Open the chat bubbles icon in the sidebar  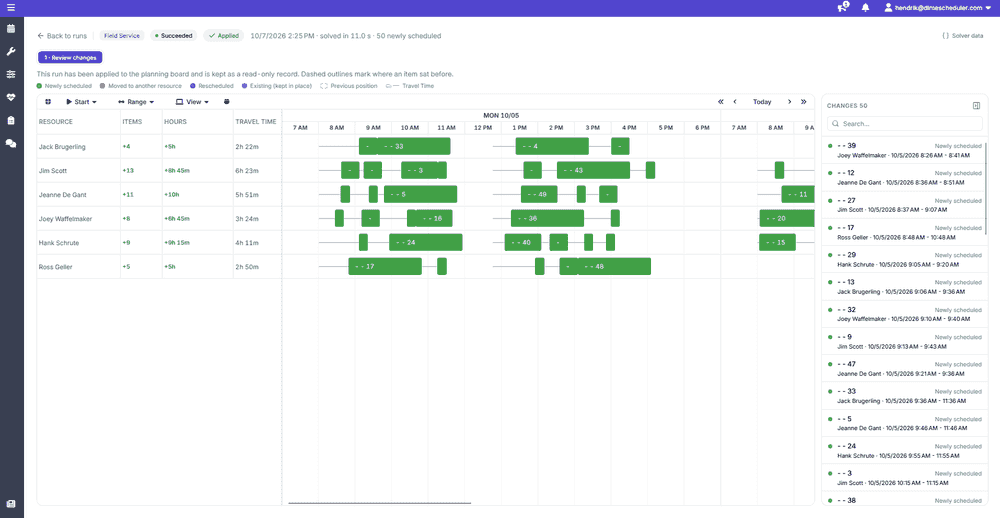[11, 144]
